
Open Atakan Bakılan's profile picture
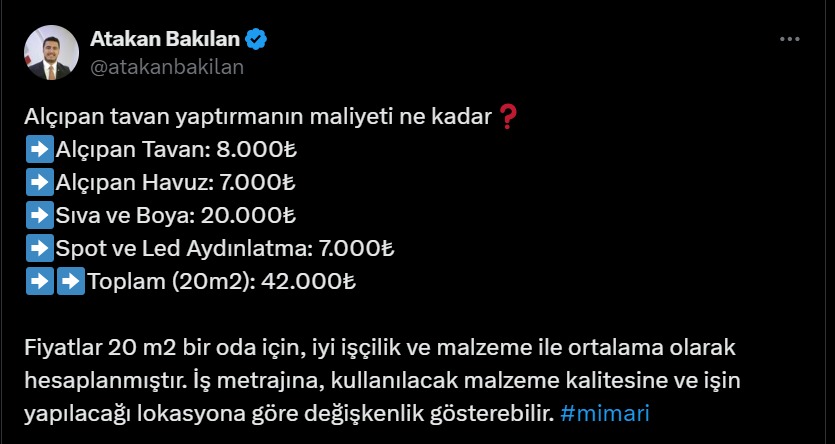51,53
